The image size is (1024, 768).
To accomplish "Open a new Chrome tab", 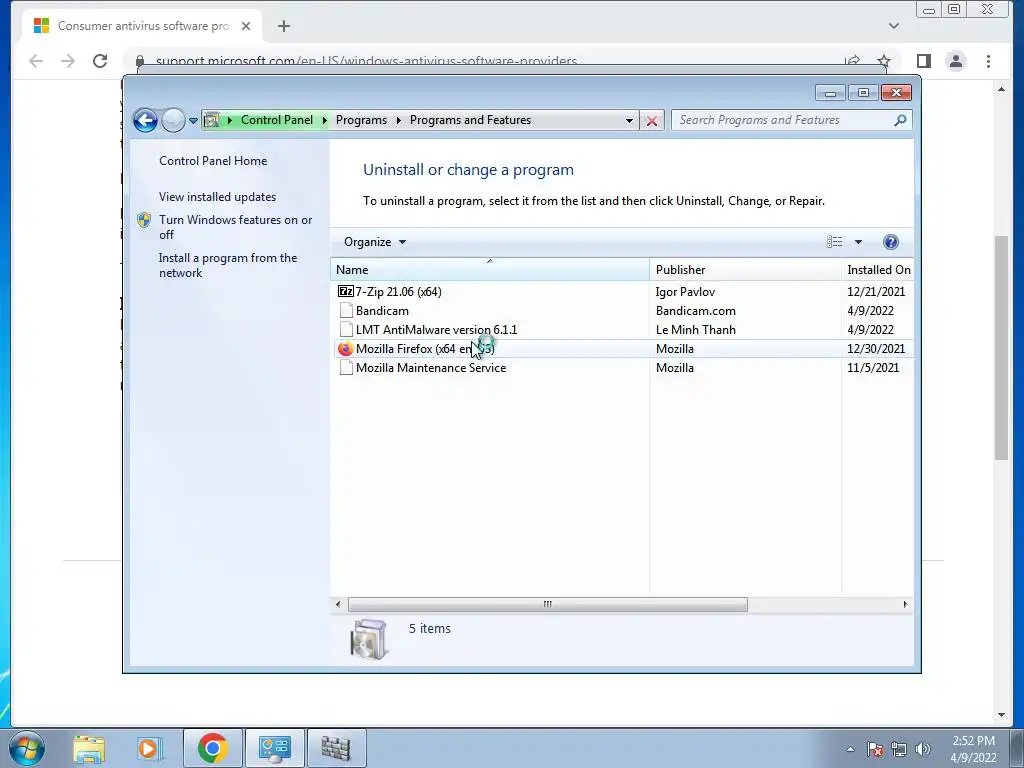I will point(283,26).
